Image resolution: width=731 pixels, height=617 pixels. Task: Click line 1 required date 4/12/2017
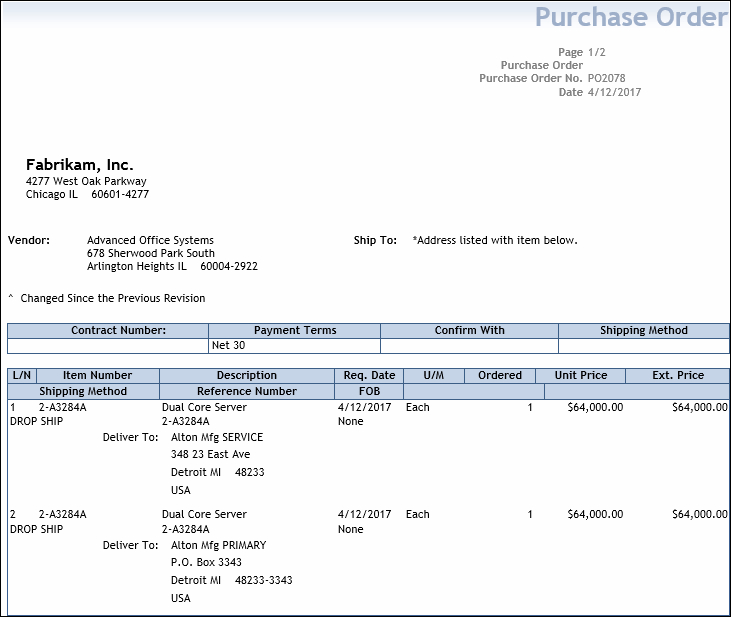pos(365,408)
